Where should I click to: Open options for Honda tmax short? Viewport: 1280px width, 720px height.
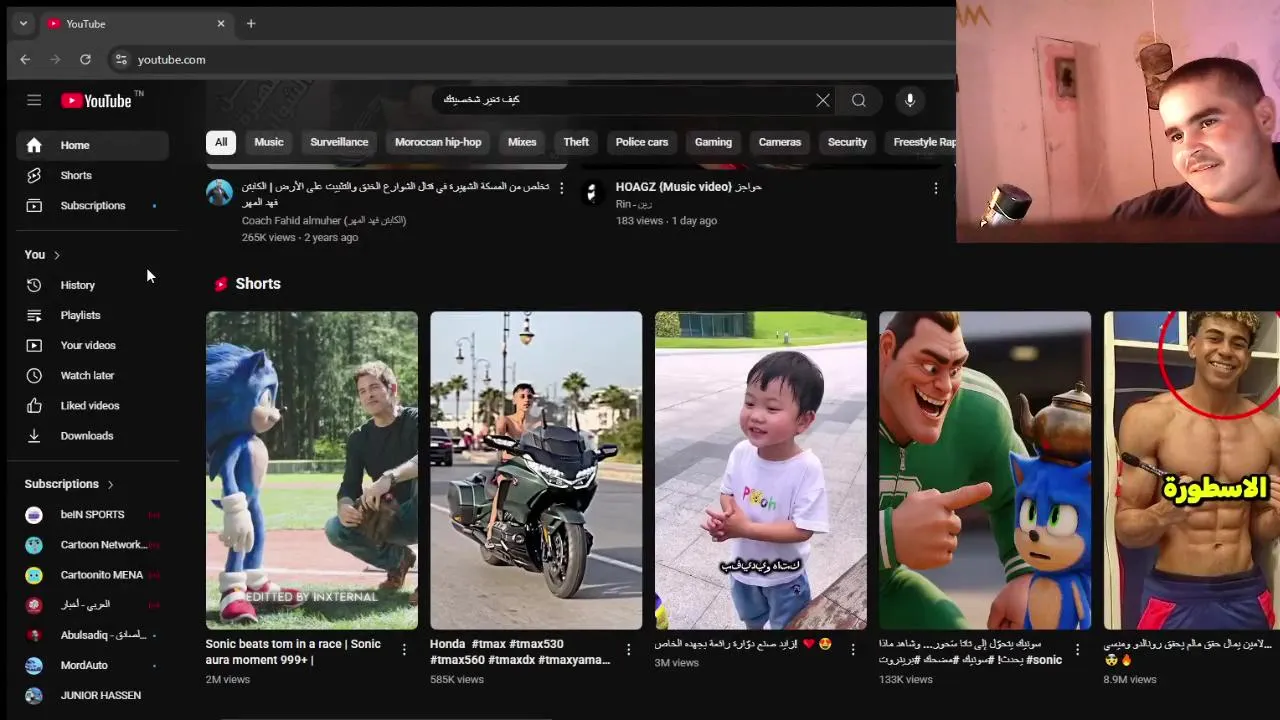point(629,650)
